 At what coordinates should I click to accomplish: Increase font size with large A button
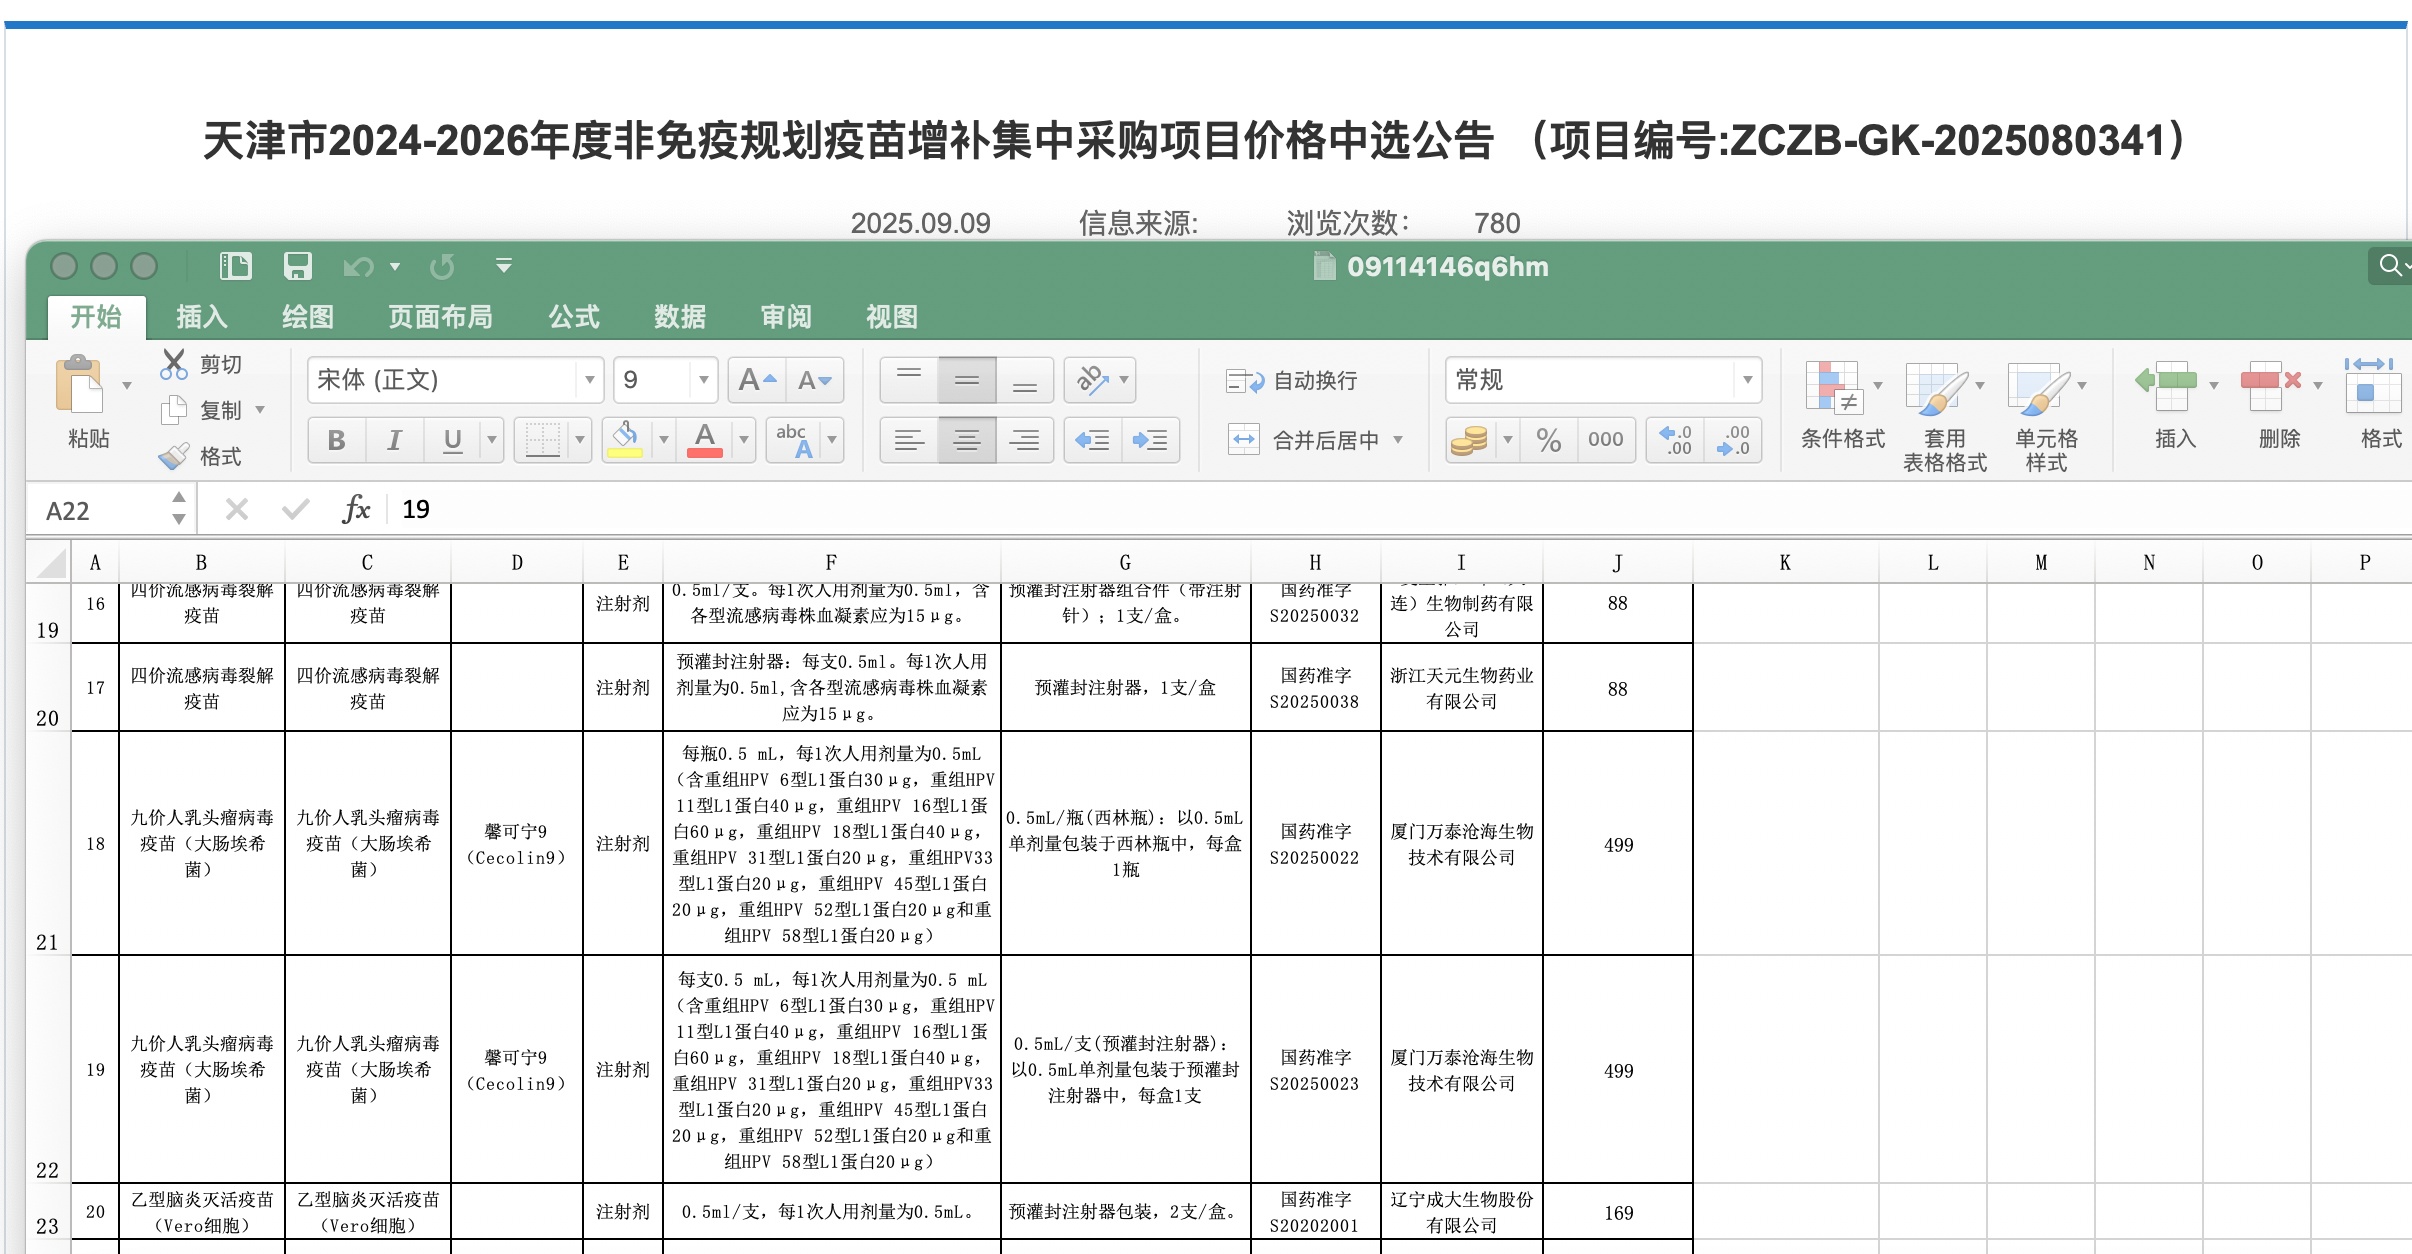pyautogui.click(x=757, y=380)
